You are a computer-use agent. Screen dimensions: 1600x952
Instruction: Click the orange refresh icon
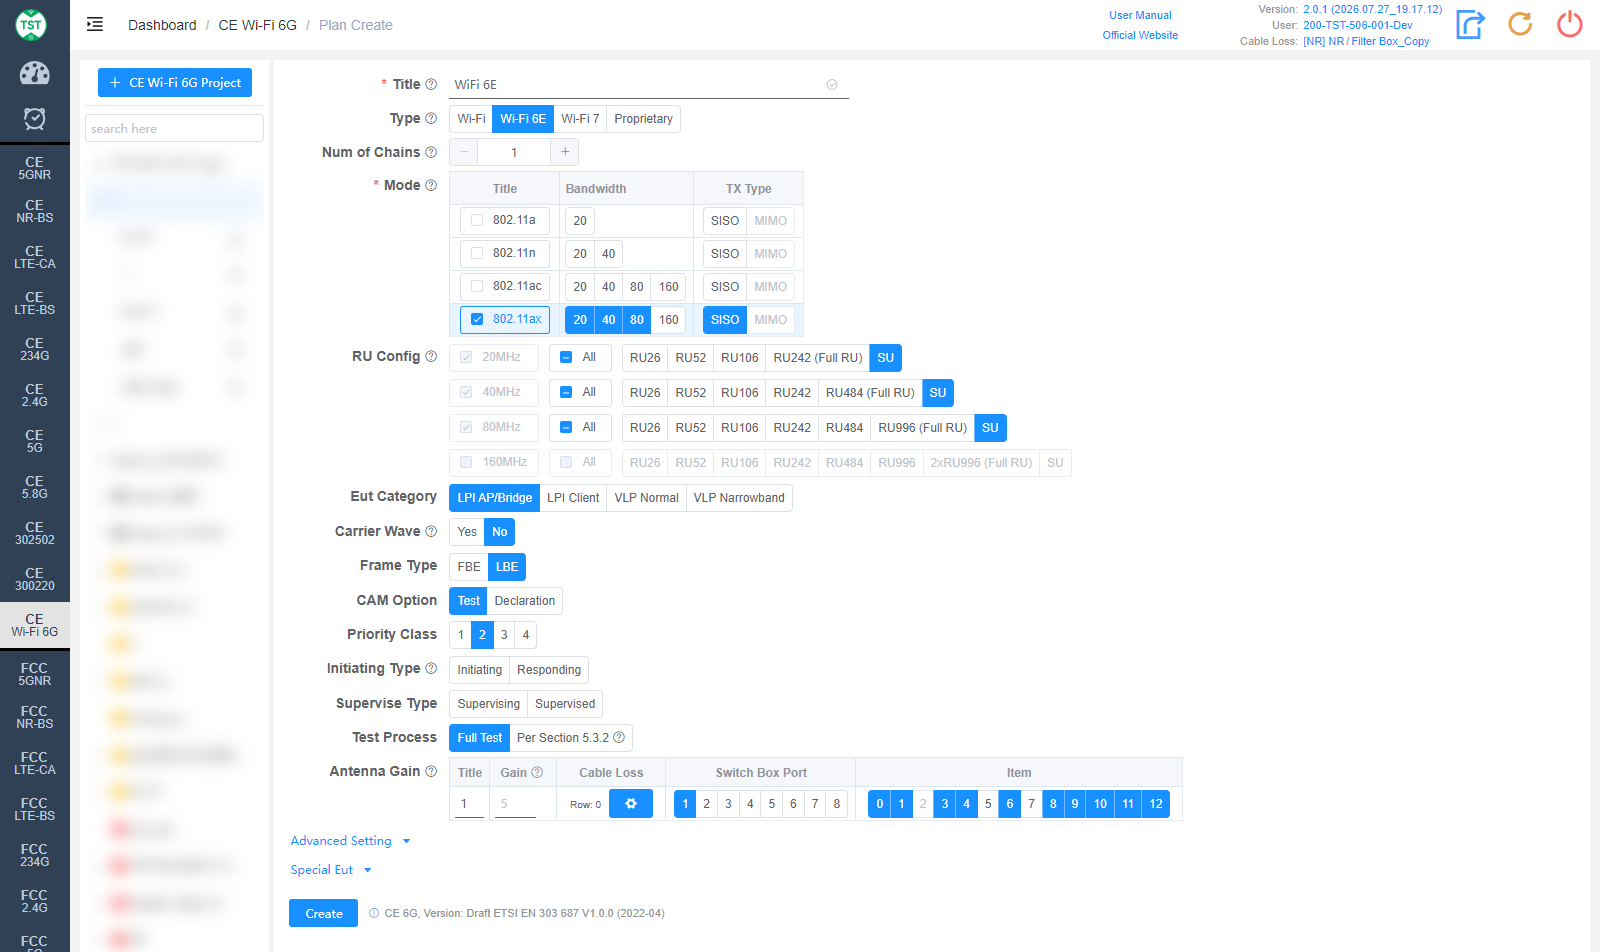click(x=1520, y=24)
